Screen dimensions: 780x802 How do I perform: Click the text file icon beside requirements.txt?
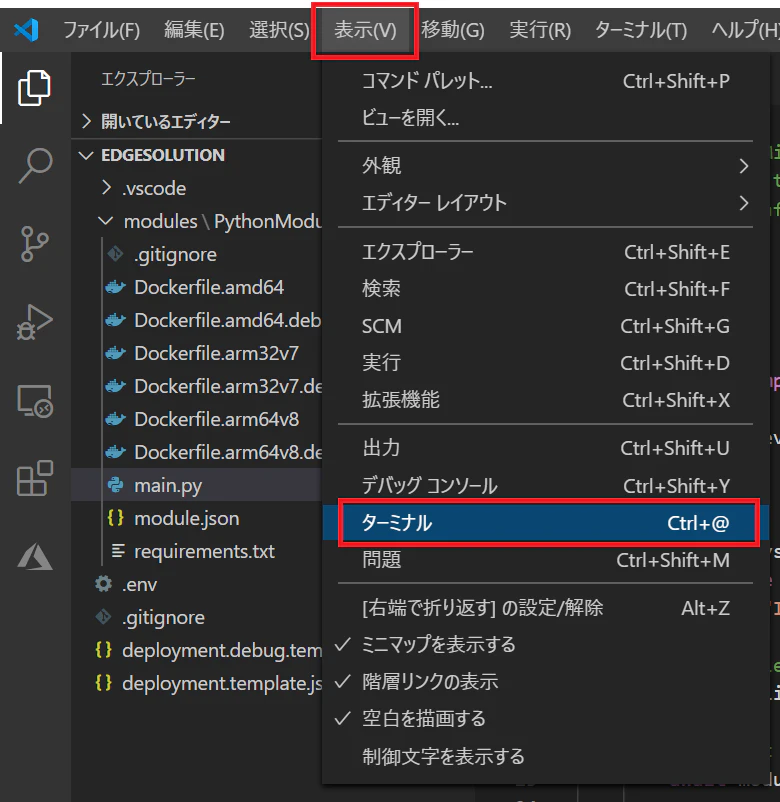click(118, 551)
